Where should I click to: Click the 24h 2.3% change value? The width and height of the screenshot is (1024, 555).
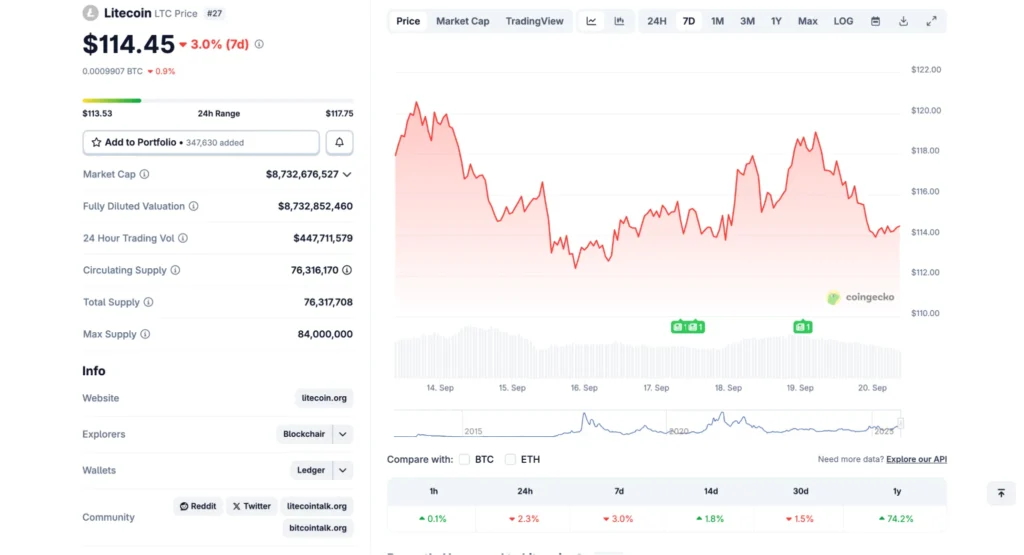coord(524,519)
